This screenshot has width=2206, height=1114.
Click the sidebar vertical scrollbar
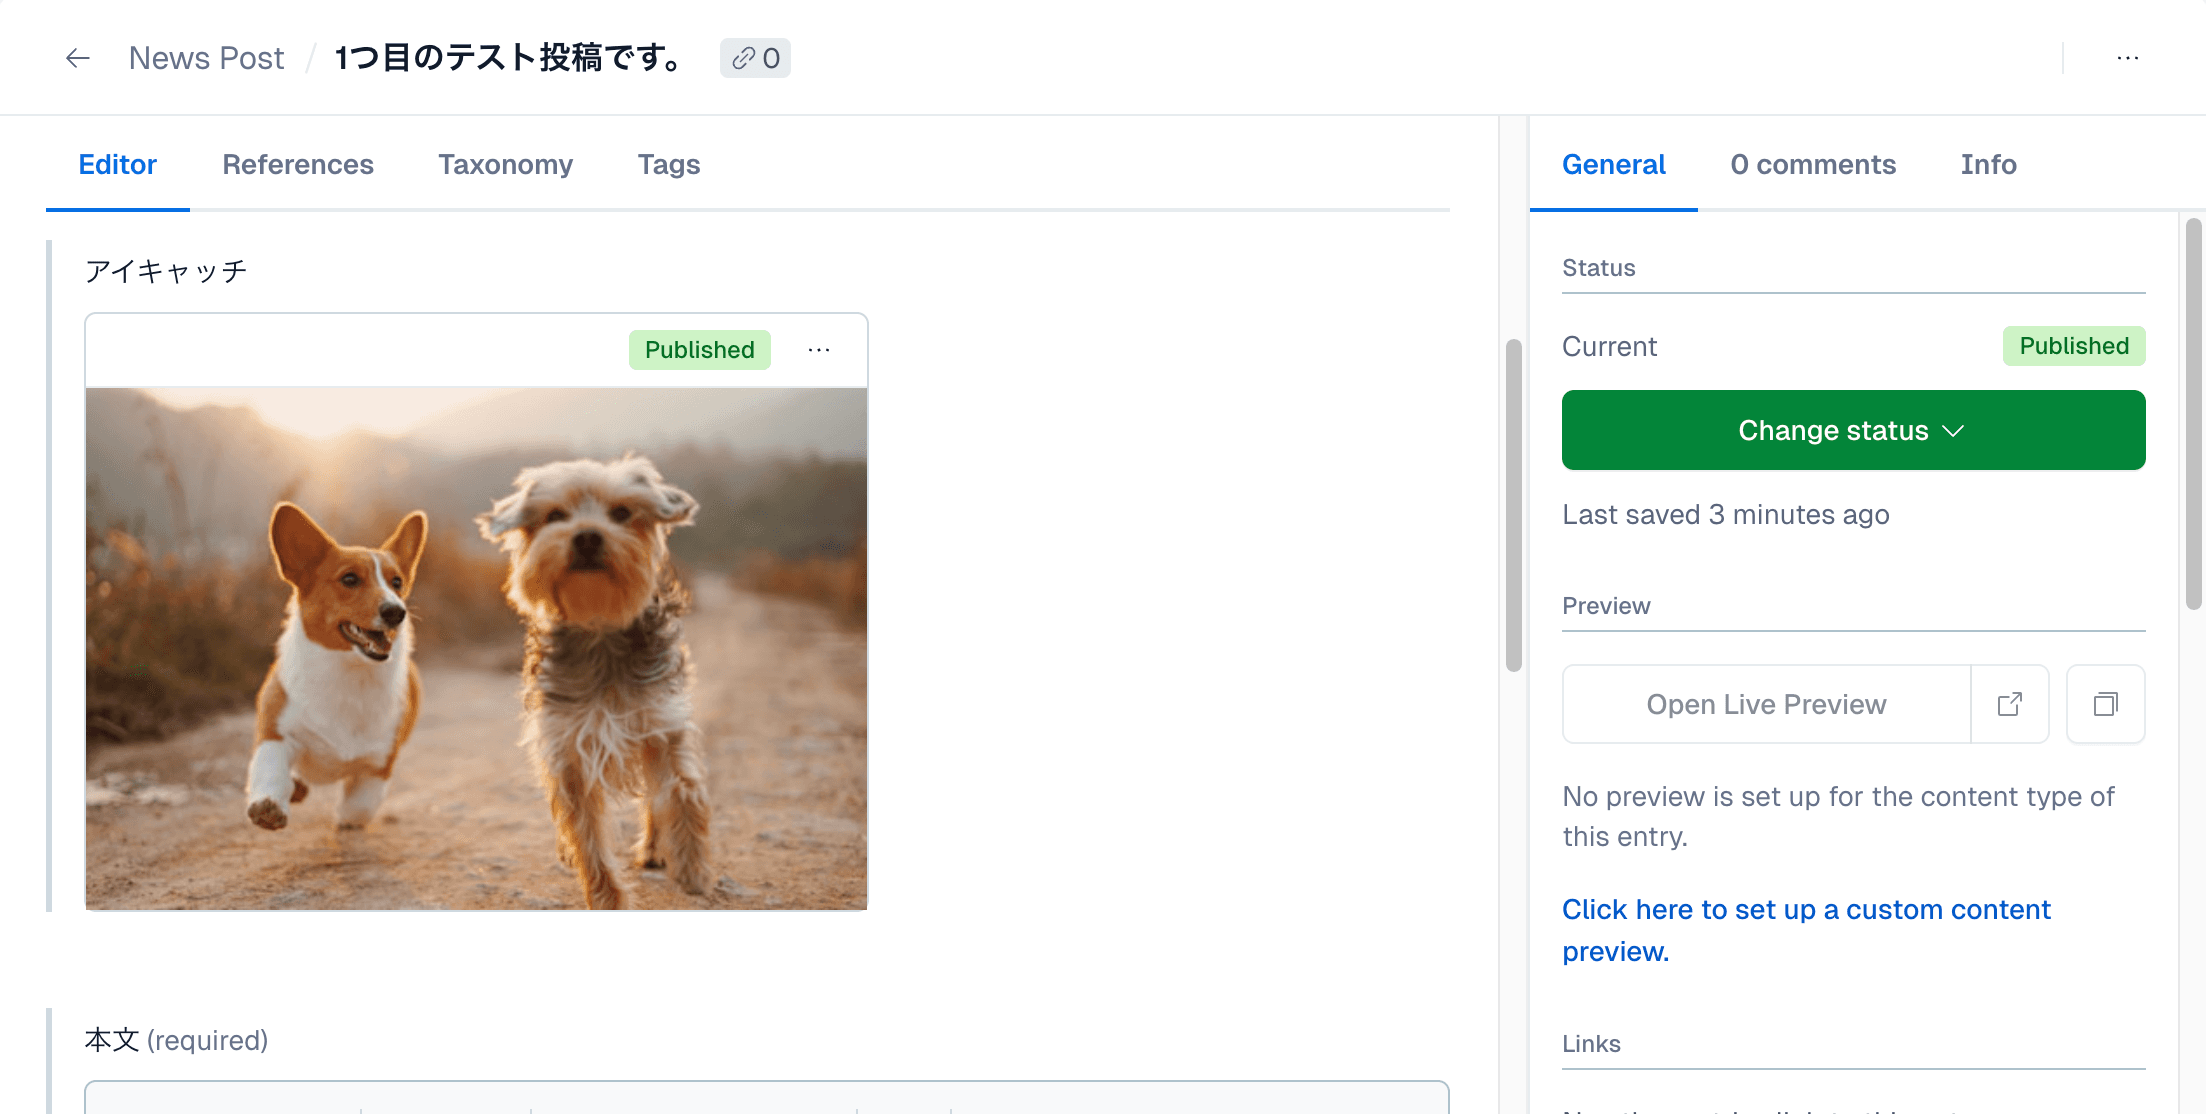click(2193, 413)
